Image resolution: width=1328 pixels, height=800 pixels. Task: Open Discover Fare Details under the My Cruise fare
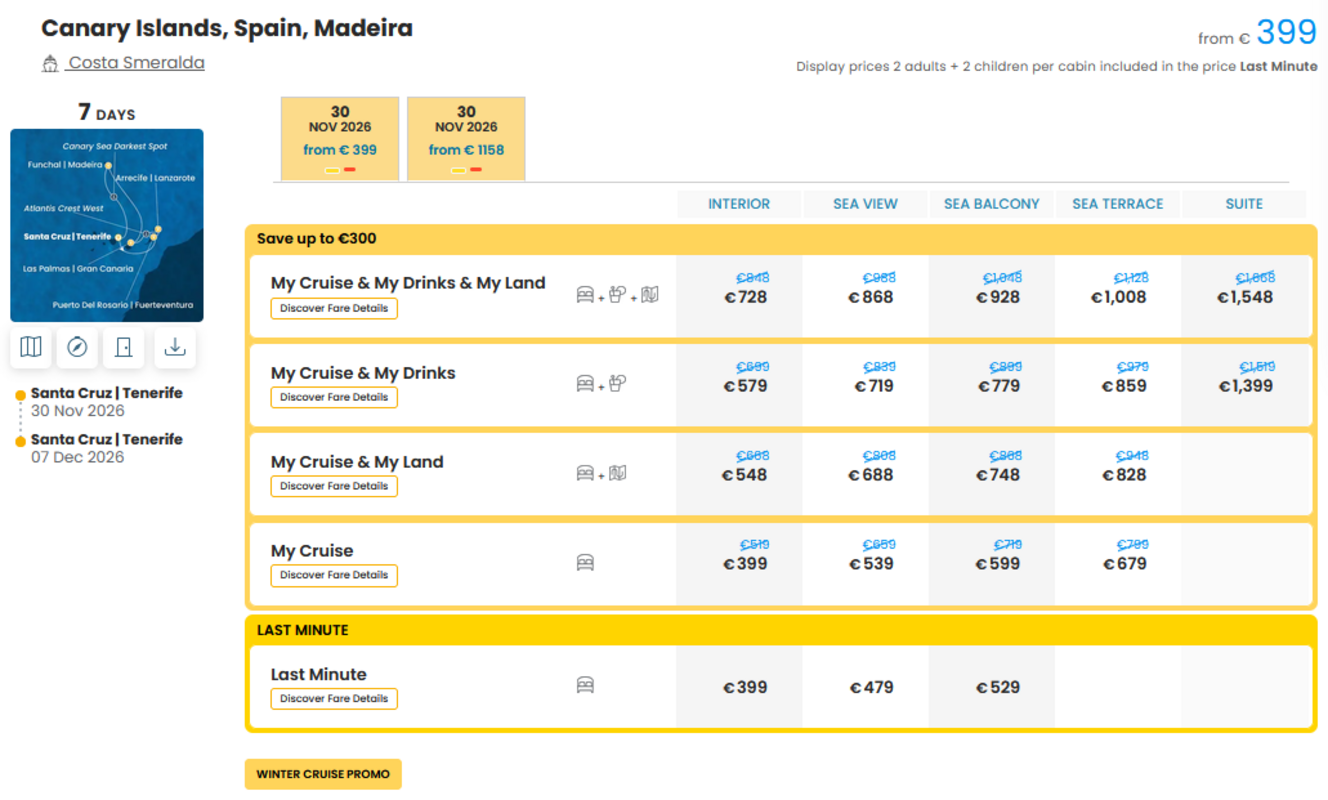click(334, 575)
